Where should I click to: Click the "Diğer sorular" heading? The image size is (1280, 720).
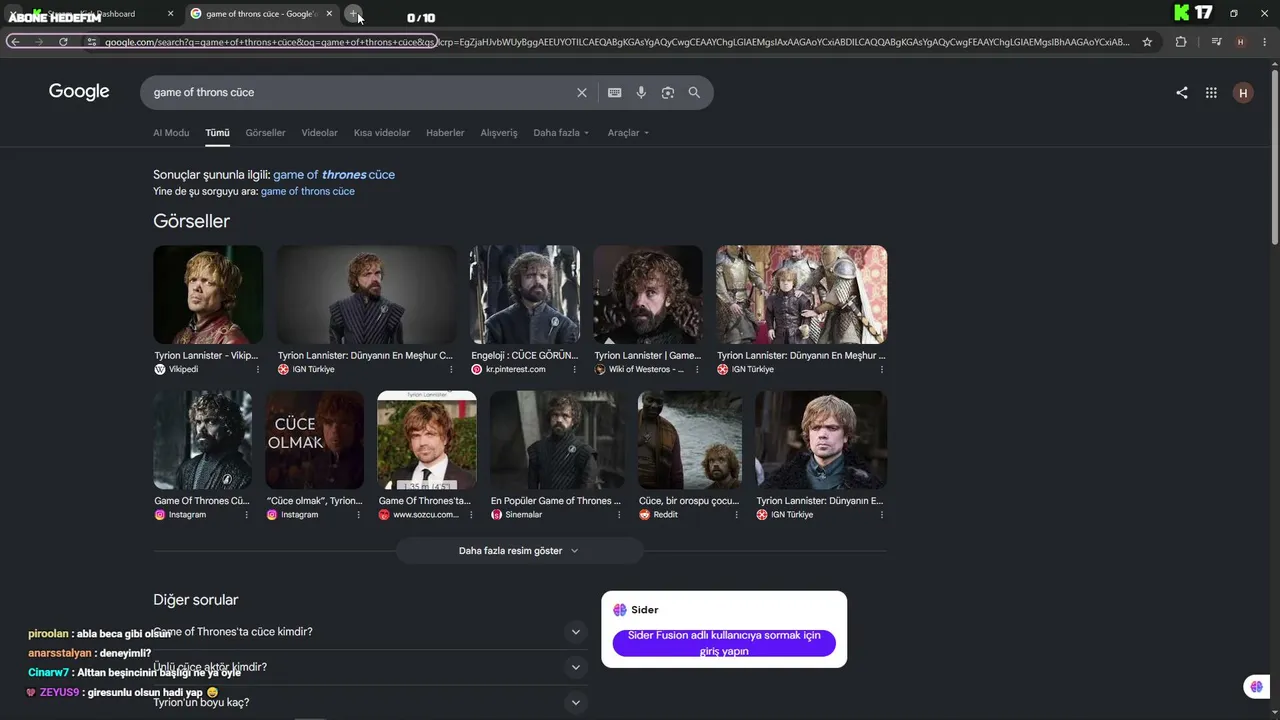click(x=196, y=600)
